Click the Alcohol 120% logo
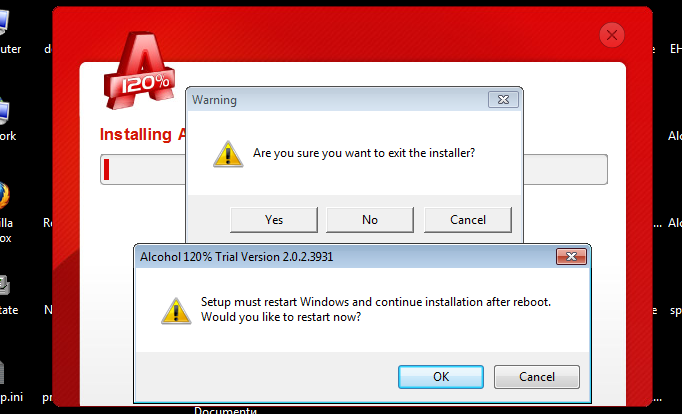Image resolution: width=682 pixels, height=414 pixels. (139, 70)
